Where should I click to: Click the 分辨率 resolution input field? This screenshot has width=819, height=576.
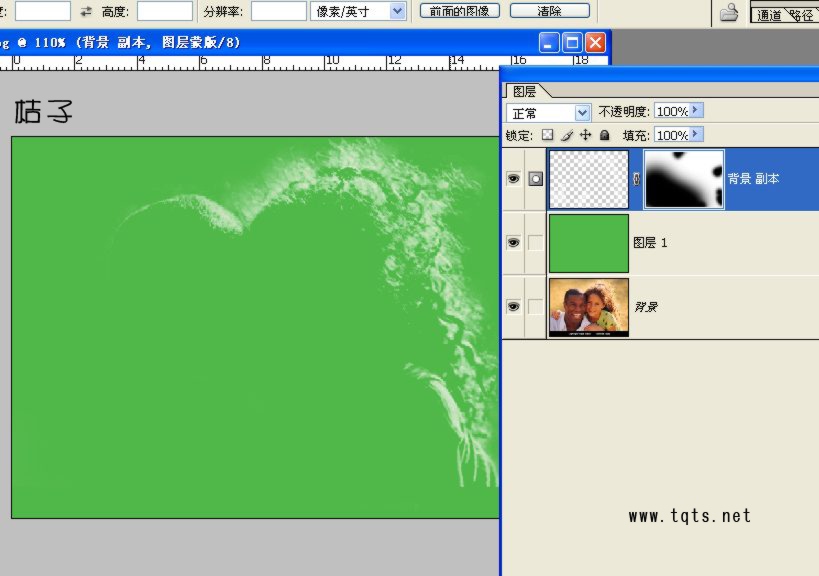pos(278,11)
